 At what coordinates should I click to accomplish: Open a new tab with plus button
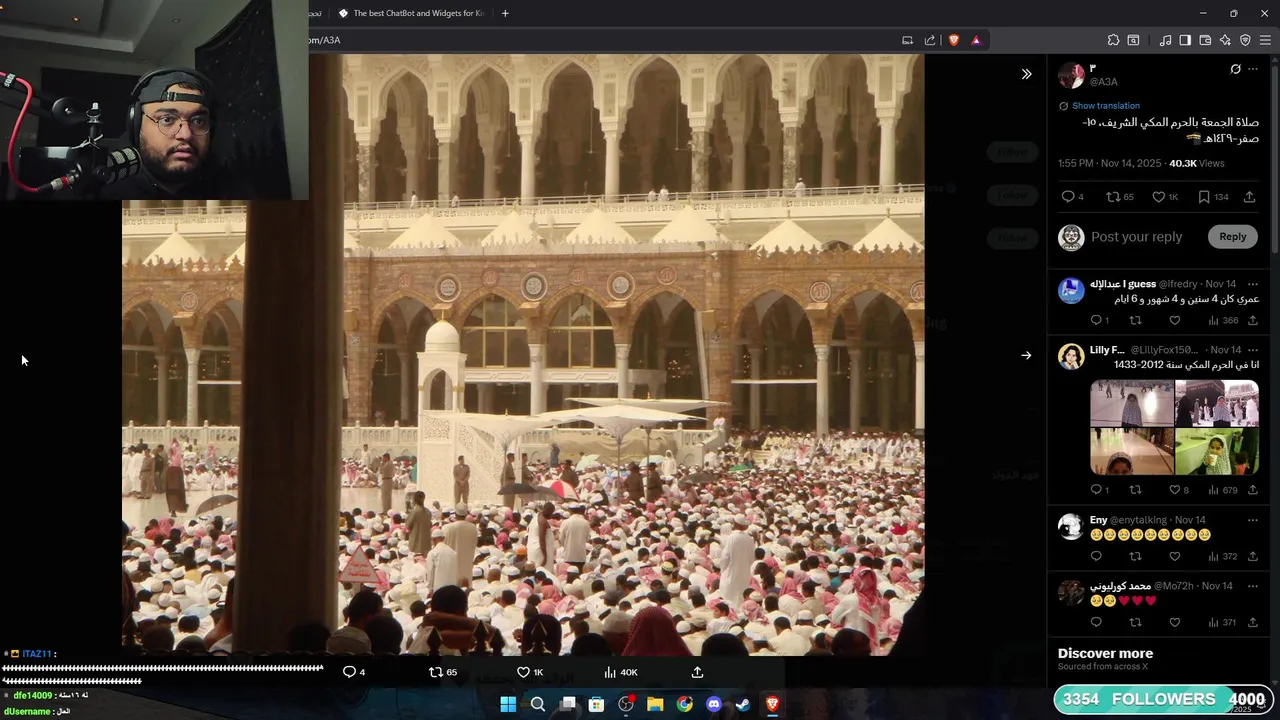pos(505,13)
